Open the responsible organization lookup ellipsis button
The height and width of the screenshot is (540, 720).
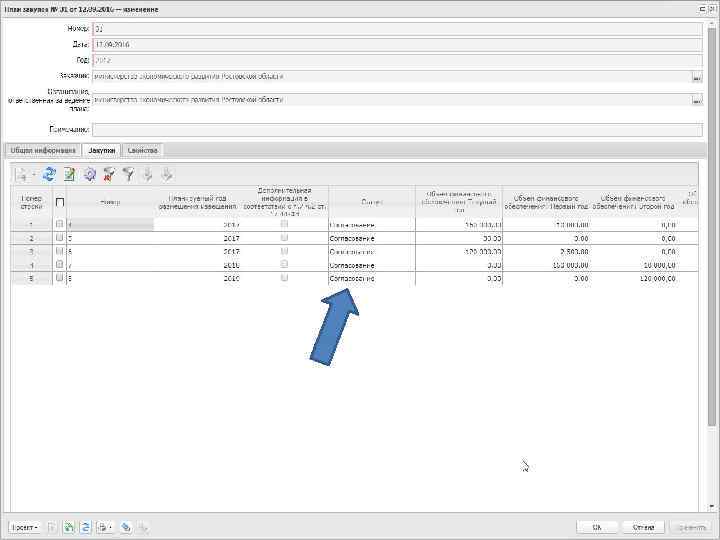click(696, 100)
